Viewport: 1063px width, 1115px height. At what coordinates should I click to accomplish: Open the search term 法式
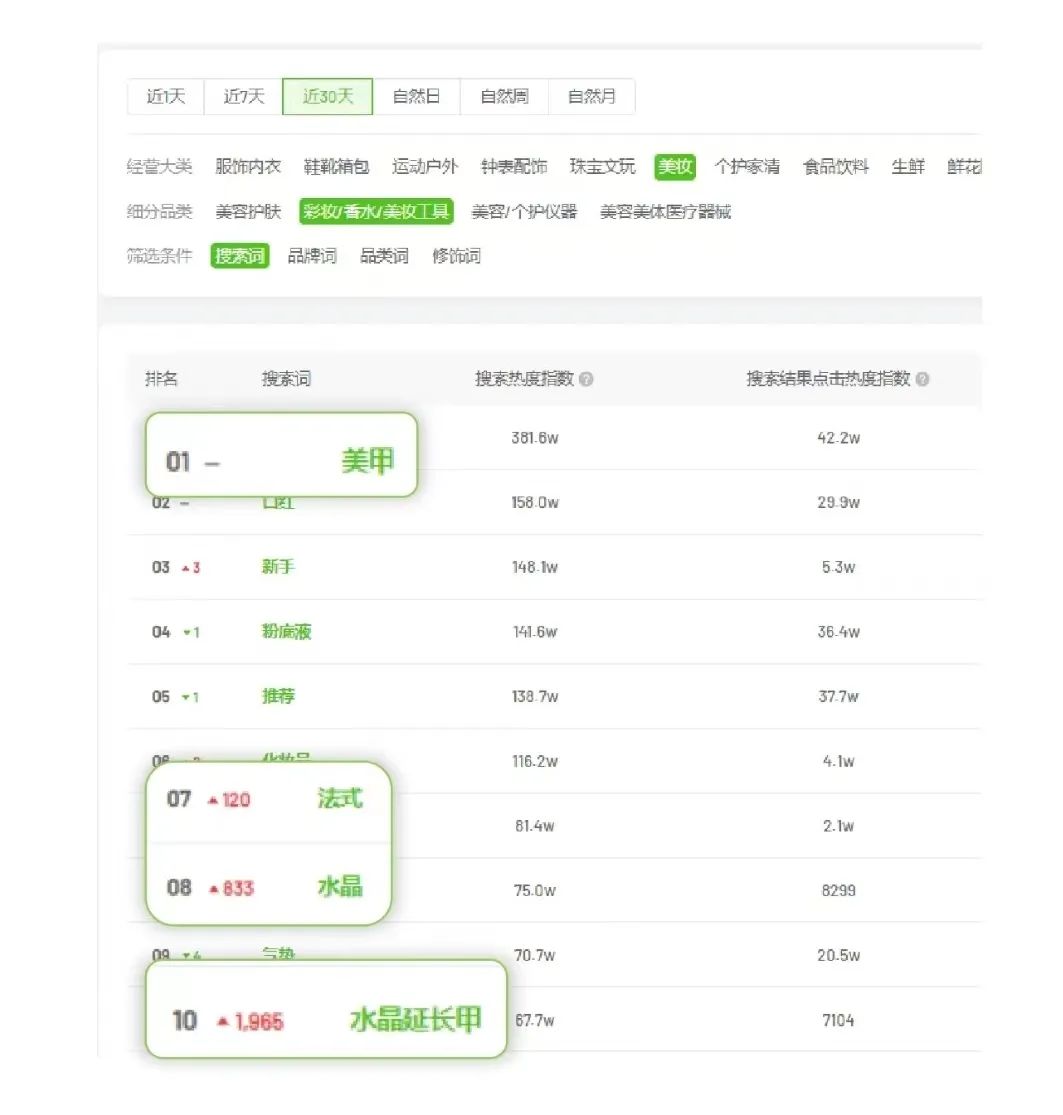340,799
